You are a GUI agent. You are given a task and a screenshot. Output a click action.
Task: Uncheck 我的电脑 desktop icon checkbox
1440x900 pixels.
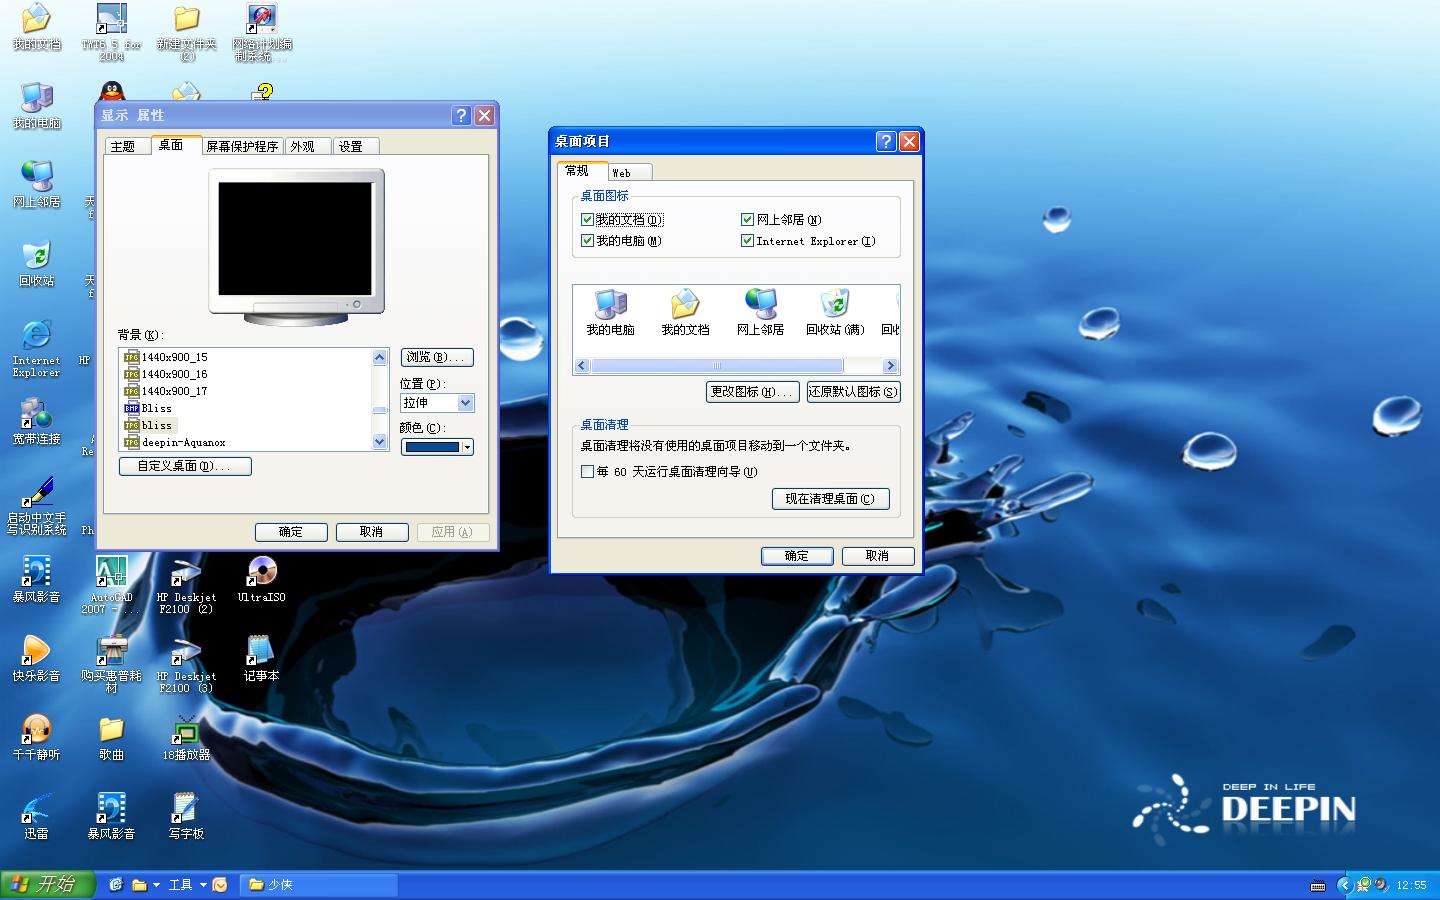pyautogui.click(x=587, y=241)
